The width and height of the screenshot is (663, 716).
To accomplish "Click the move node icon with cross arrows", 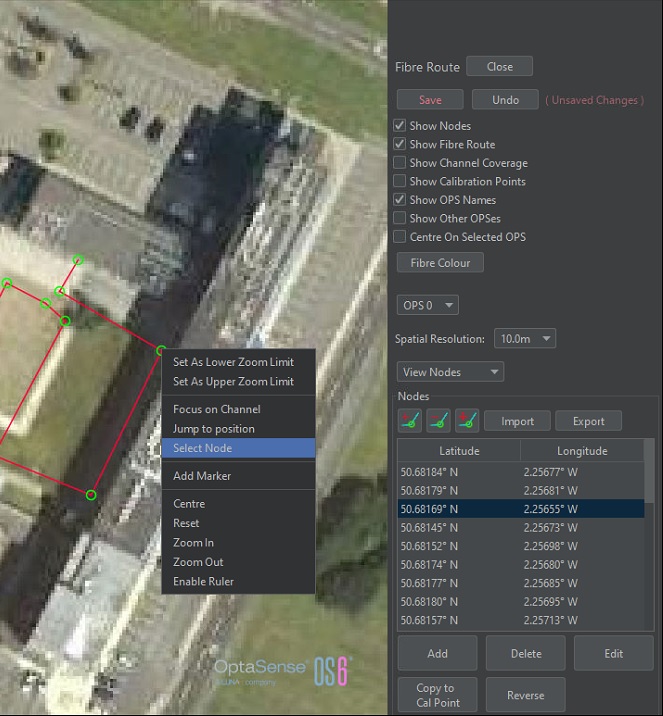I will 467,421.
